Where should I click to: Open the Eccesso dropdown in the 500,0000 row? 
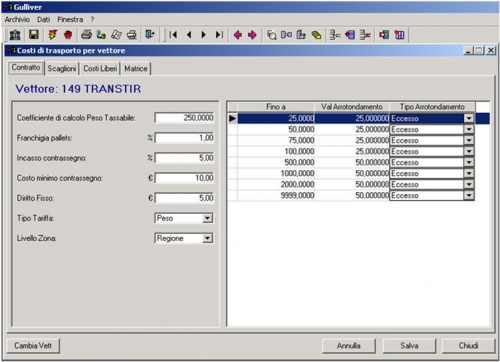point(469,162)
